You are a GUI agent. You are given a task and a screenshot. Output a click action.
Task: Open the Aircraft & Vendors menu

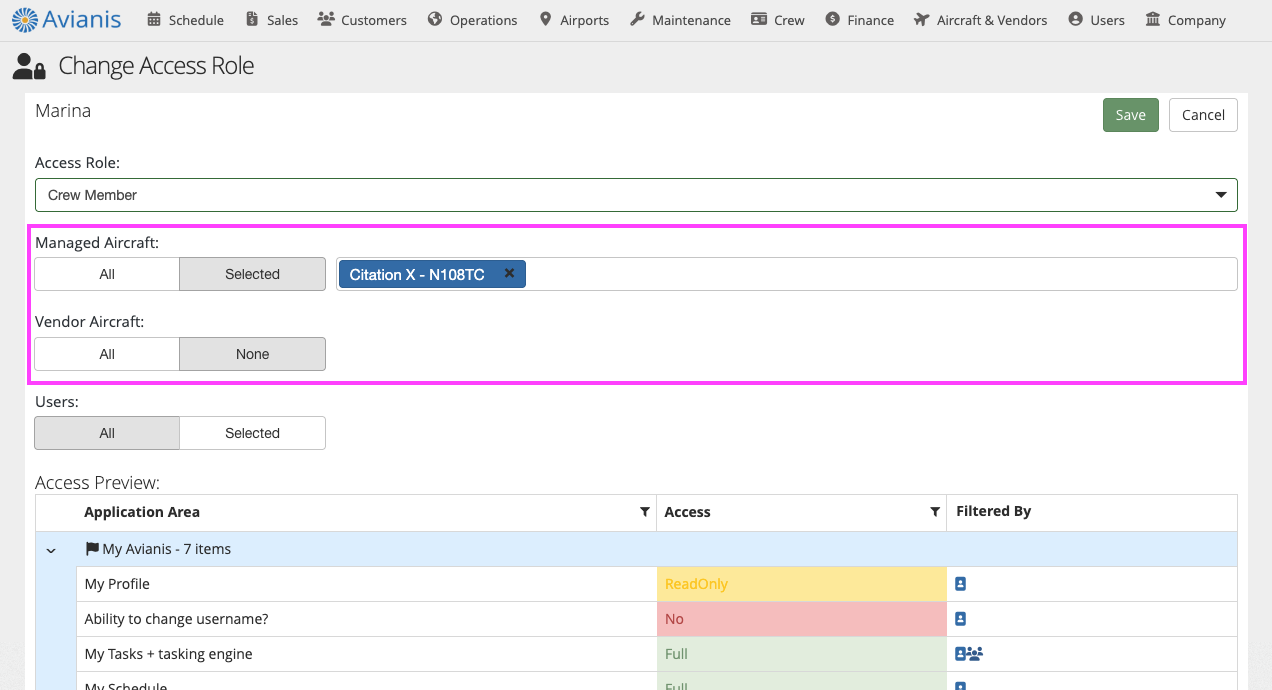(980, 20)
